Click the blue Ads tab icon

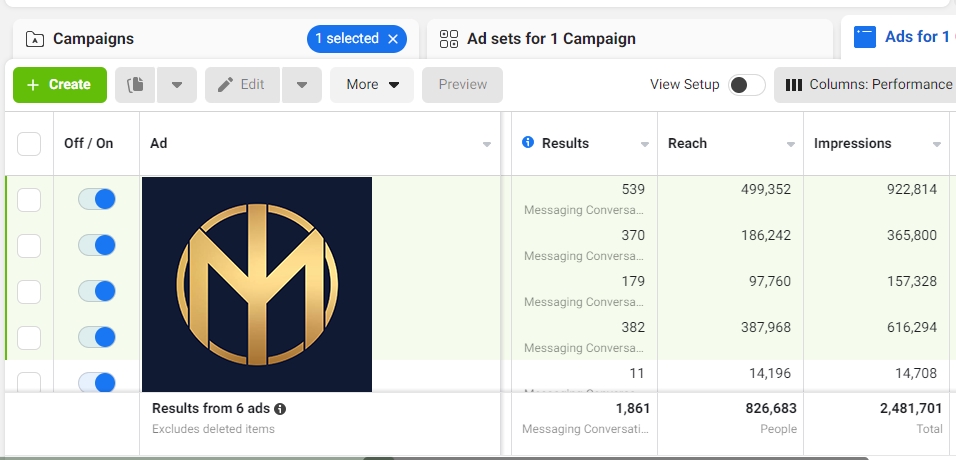(865, 37)
